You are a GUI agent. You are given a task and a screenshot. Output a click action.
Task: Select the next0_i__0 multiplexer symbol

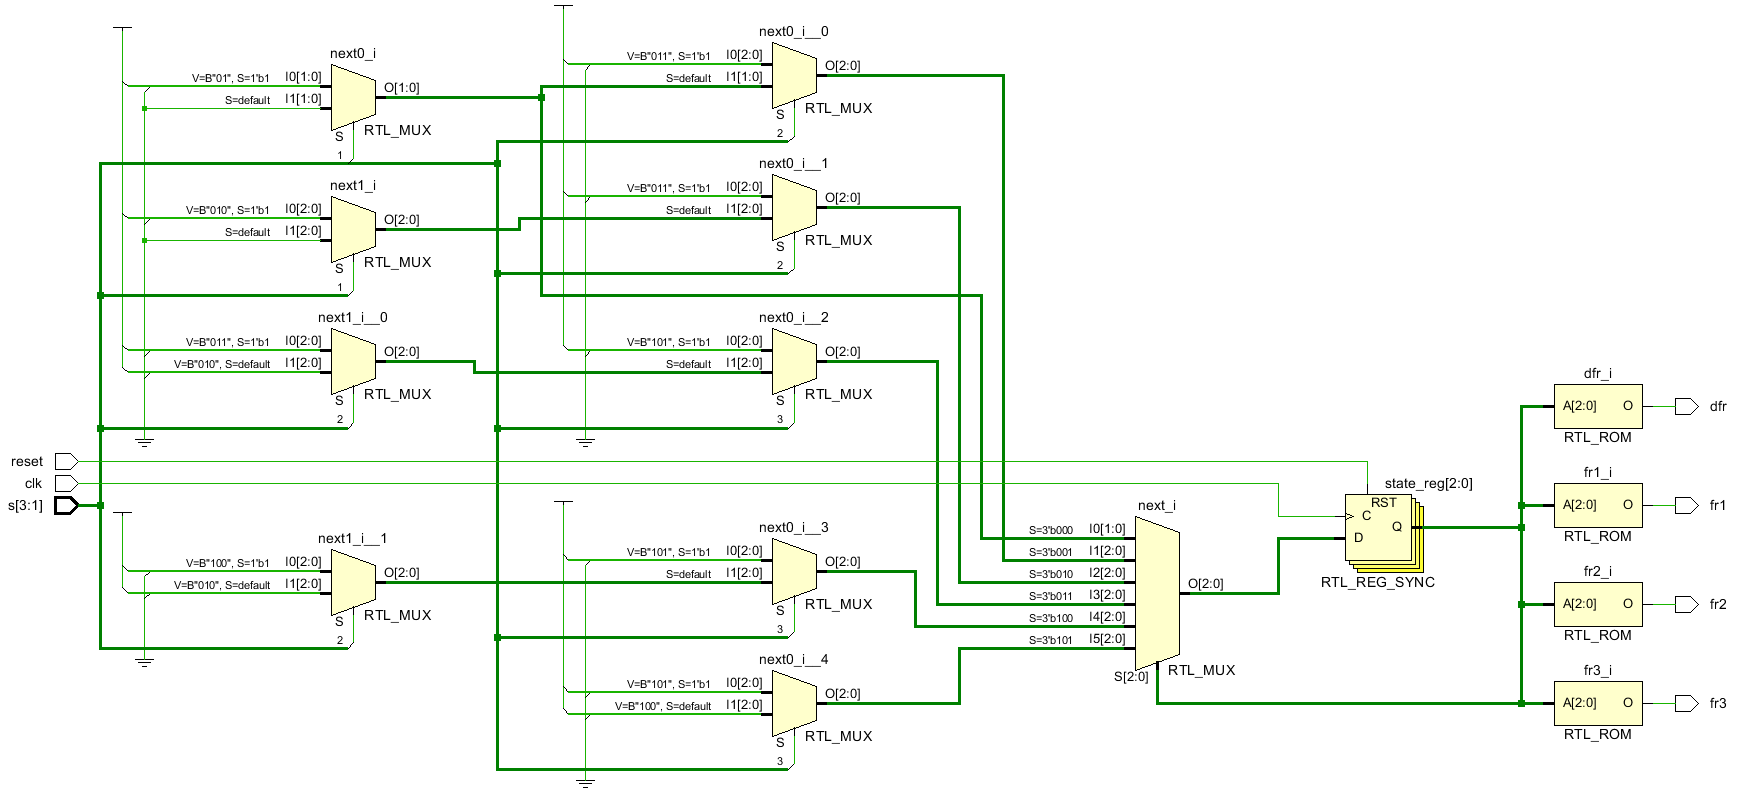pos(794,76)
